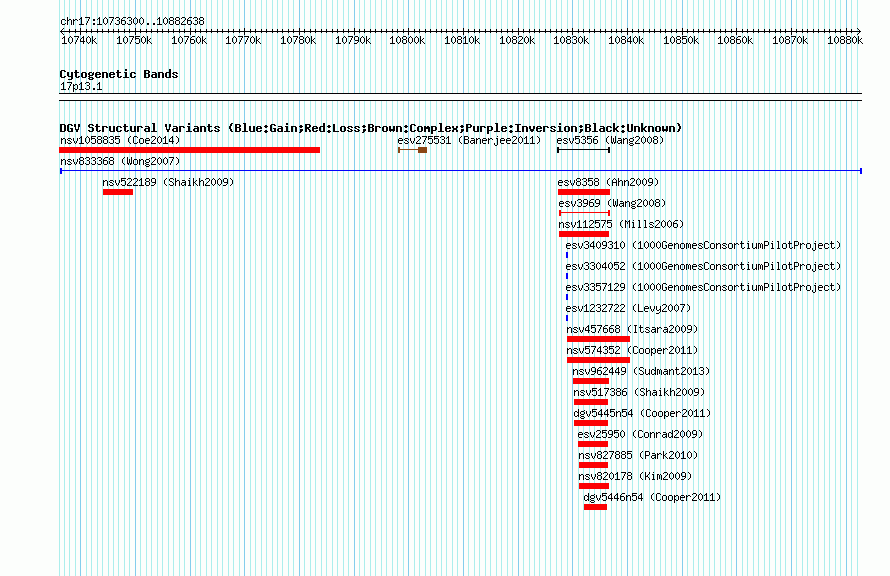Open nsv112575 (Mills2006) variant label
The image size is (890, 576).
(621, 224)
